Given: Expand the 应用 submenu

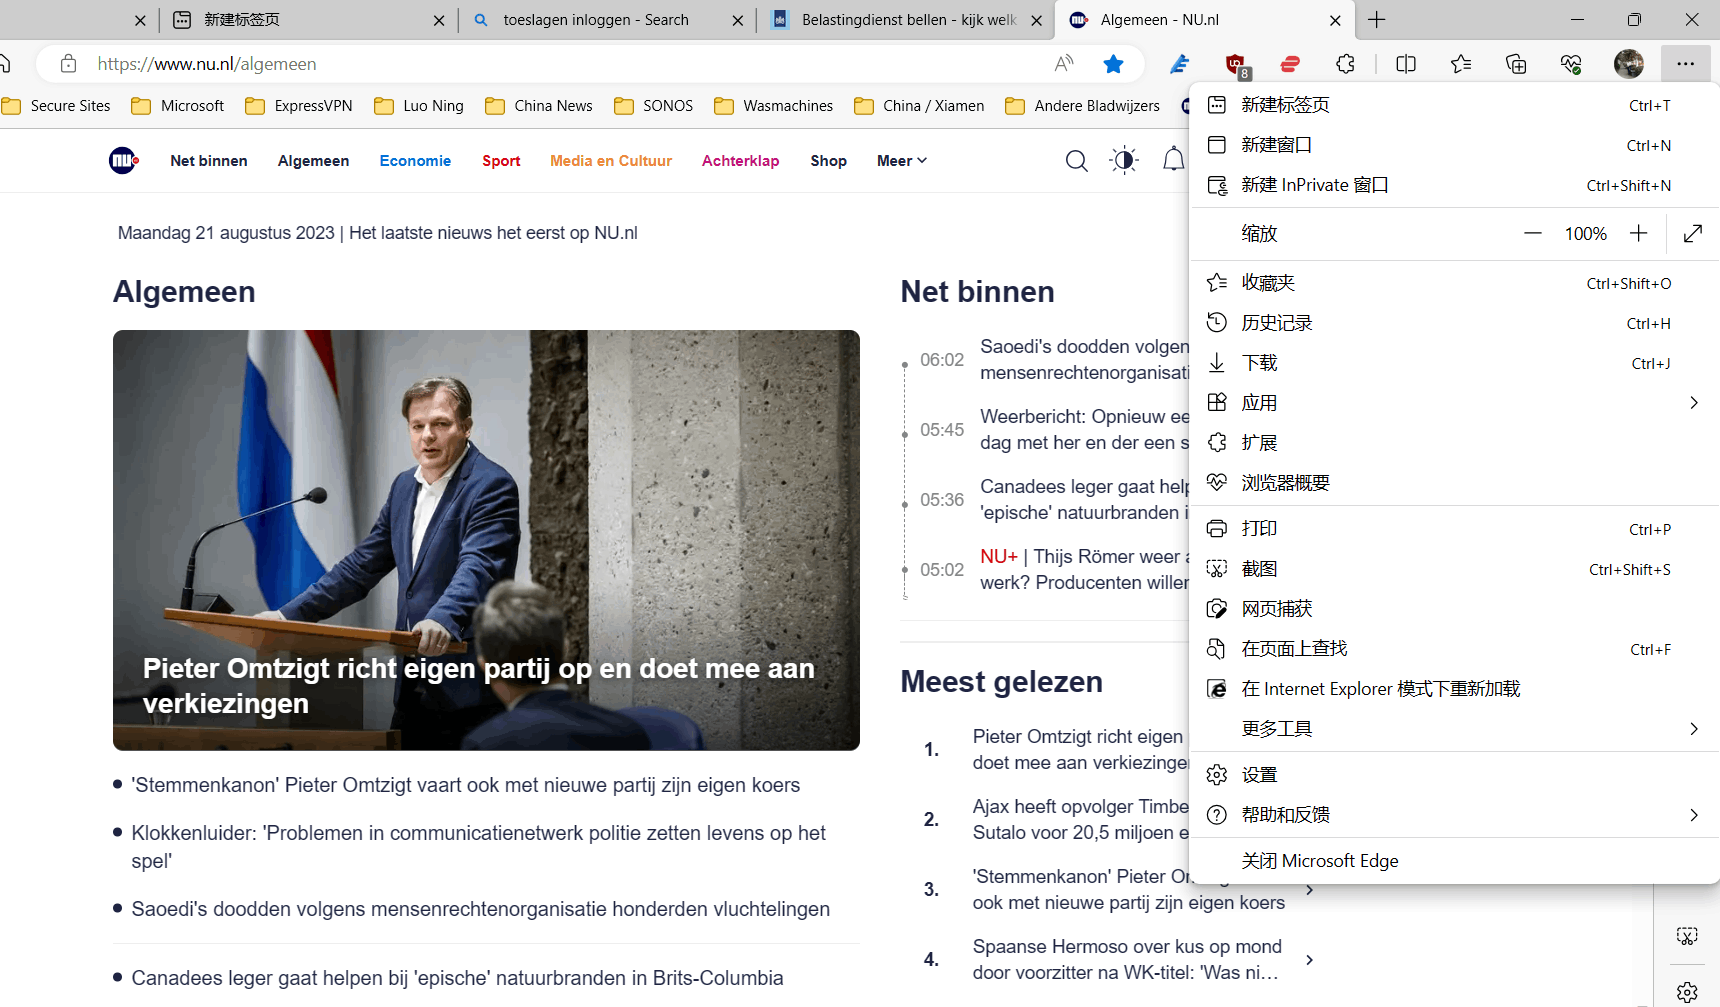Looking at the screenshot, I should point(1454,403).
